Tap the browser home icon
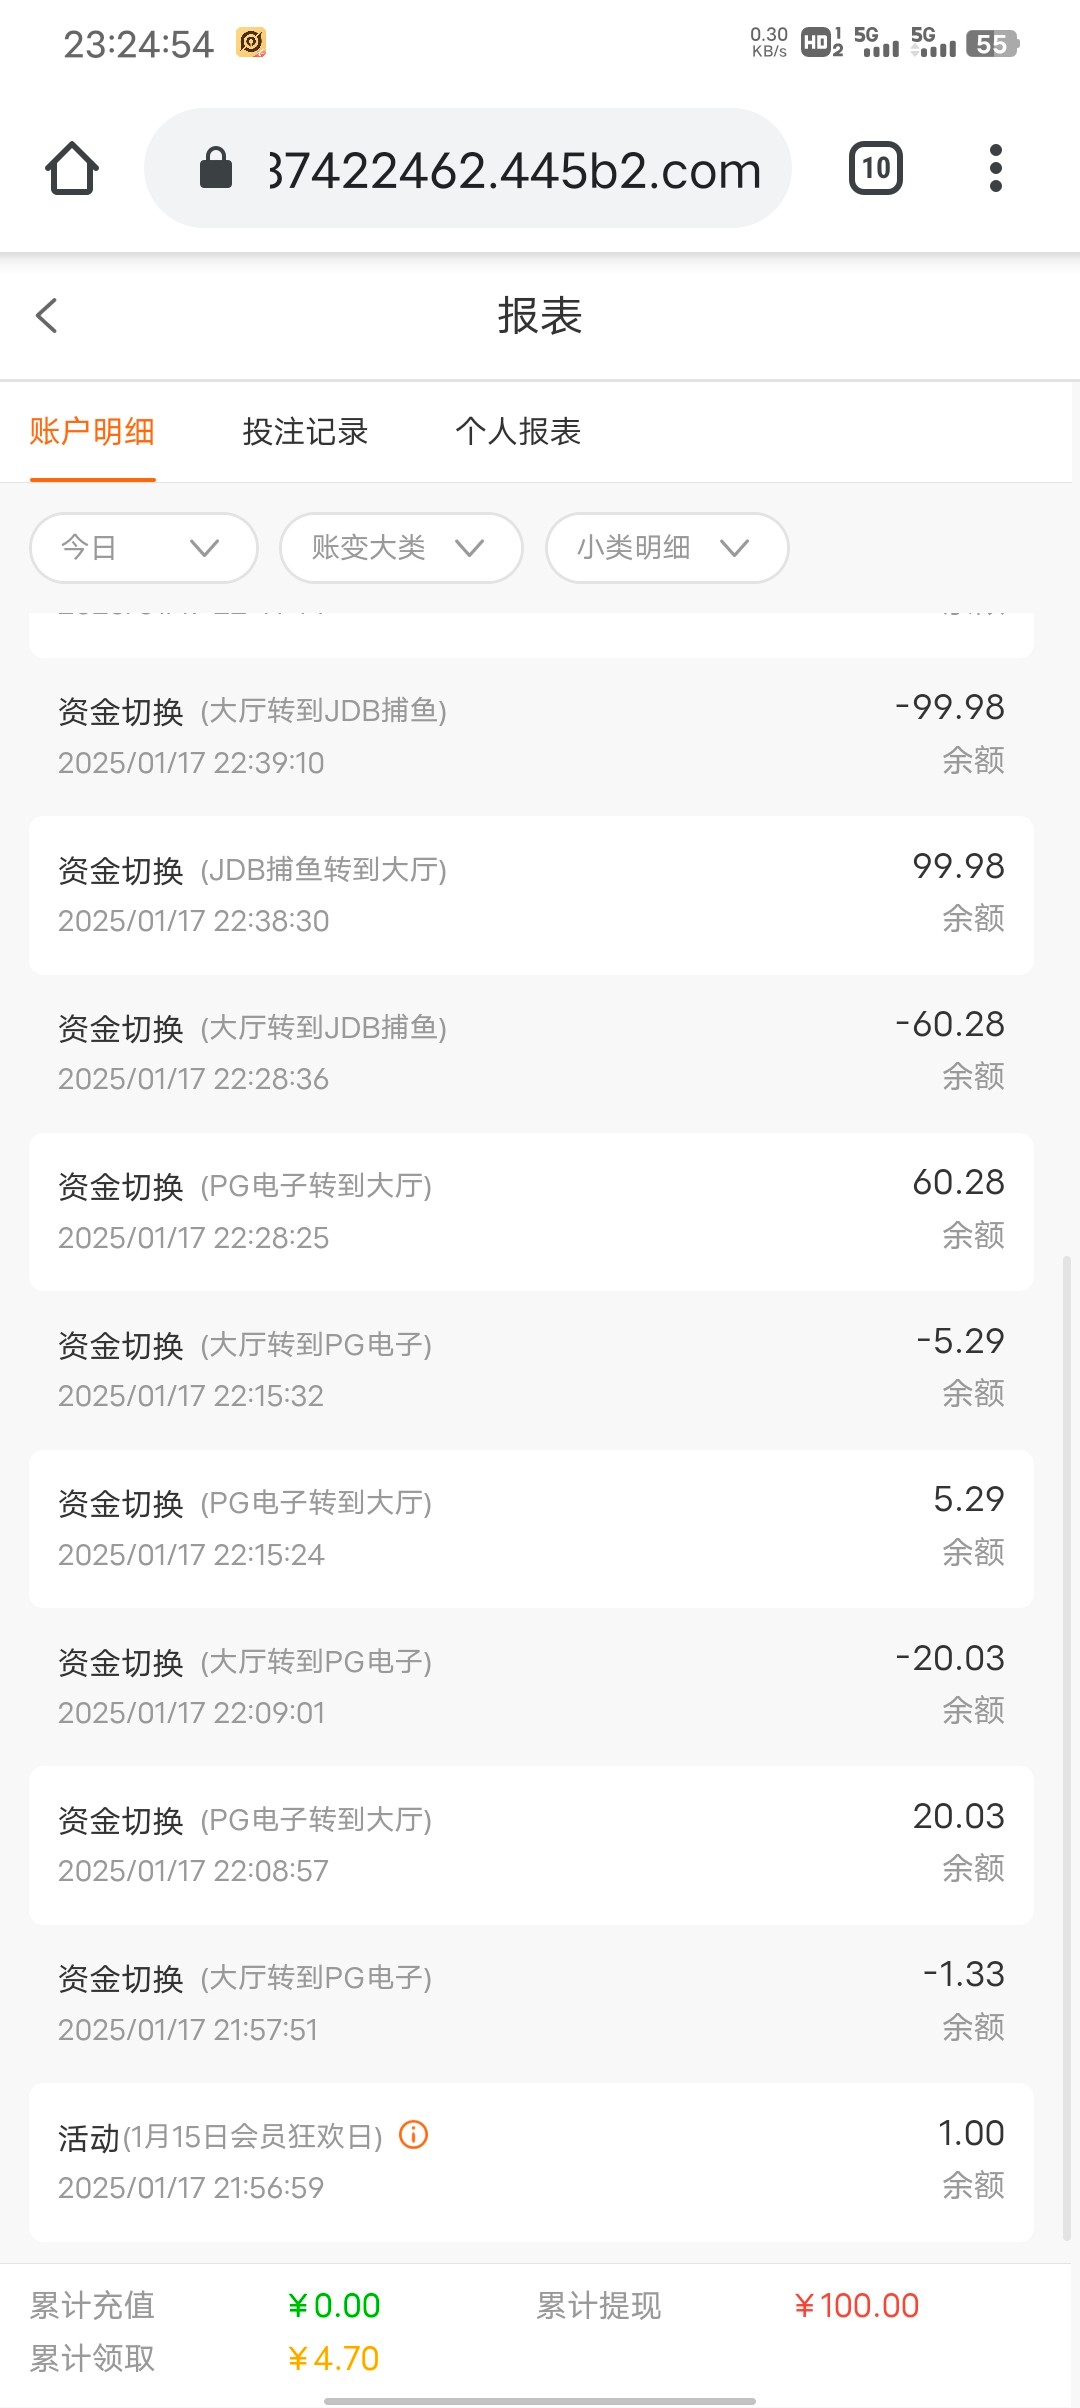 (72, 168)
